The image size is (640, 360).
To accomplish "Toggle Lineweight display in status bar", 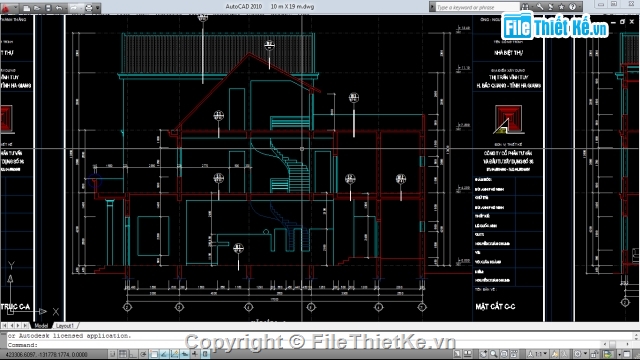I will pyautogui.click(x=195, y=354).
